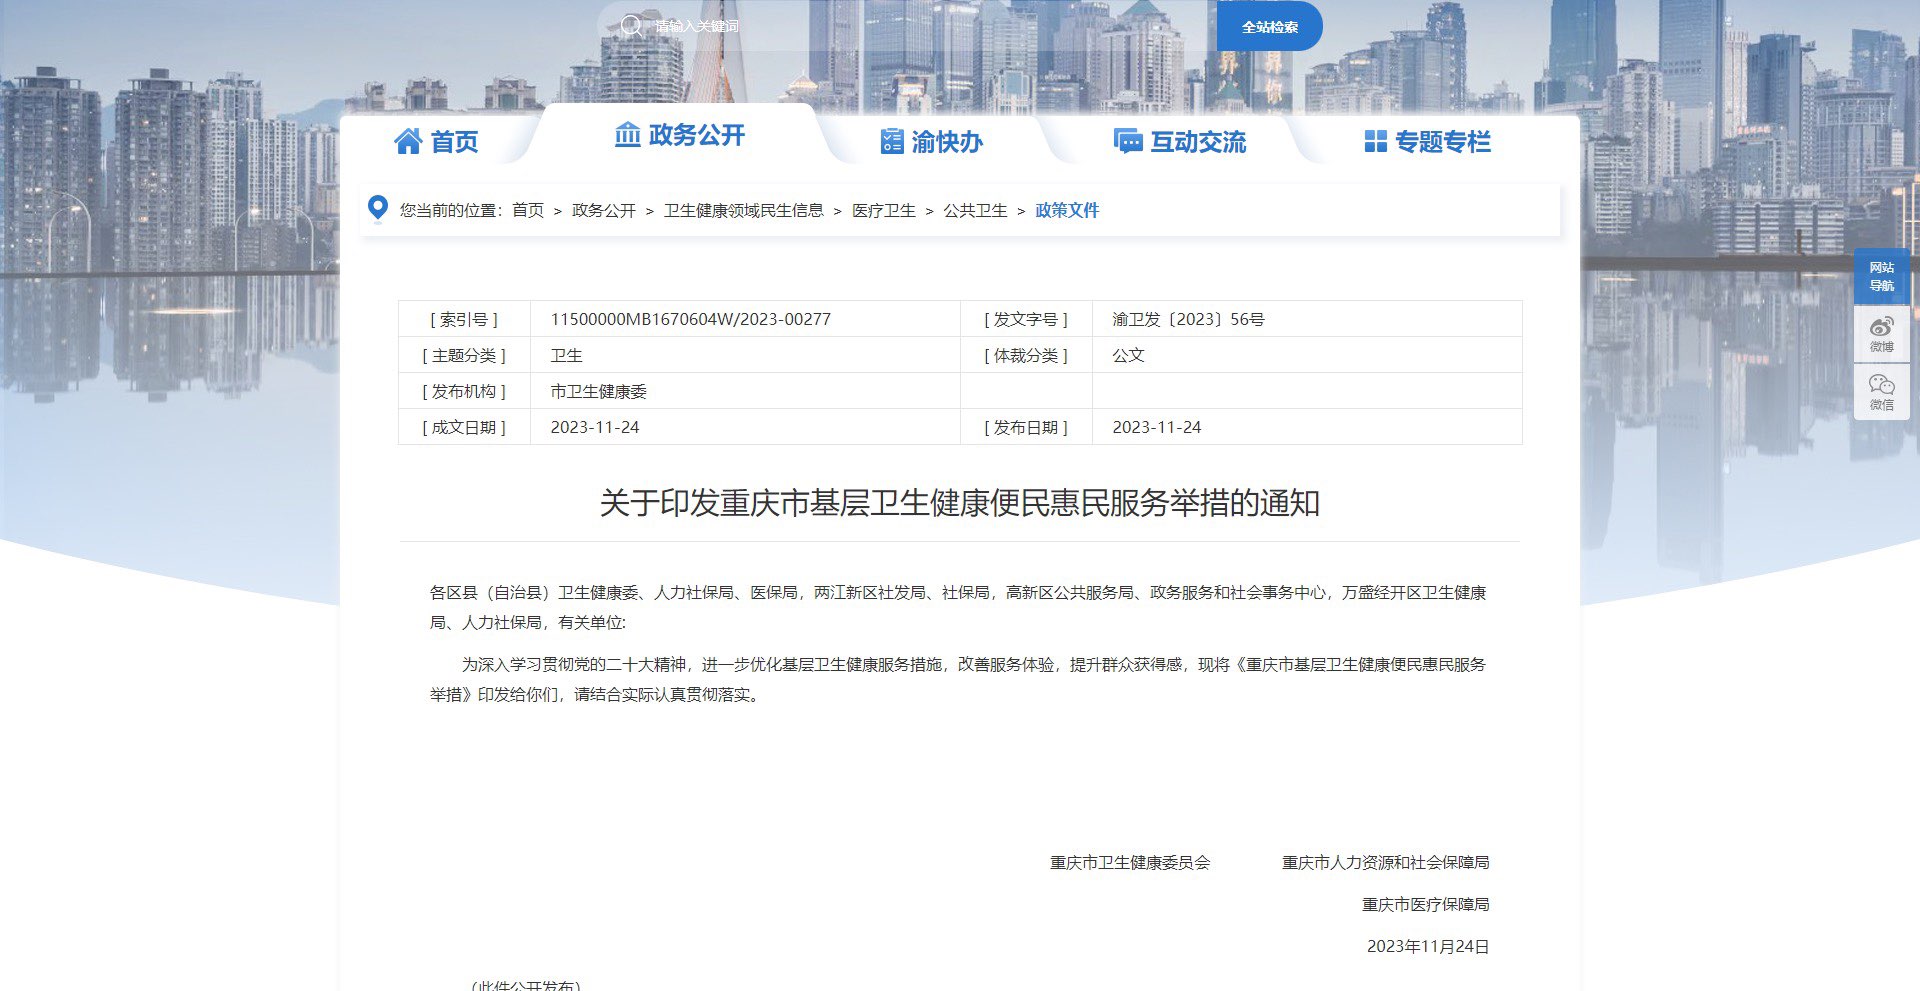
Task: Click the chat bubble icon beside 互动交流
Action: click(x=1128, y=142)
